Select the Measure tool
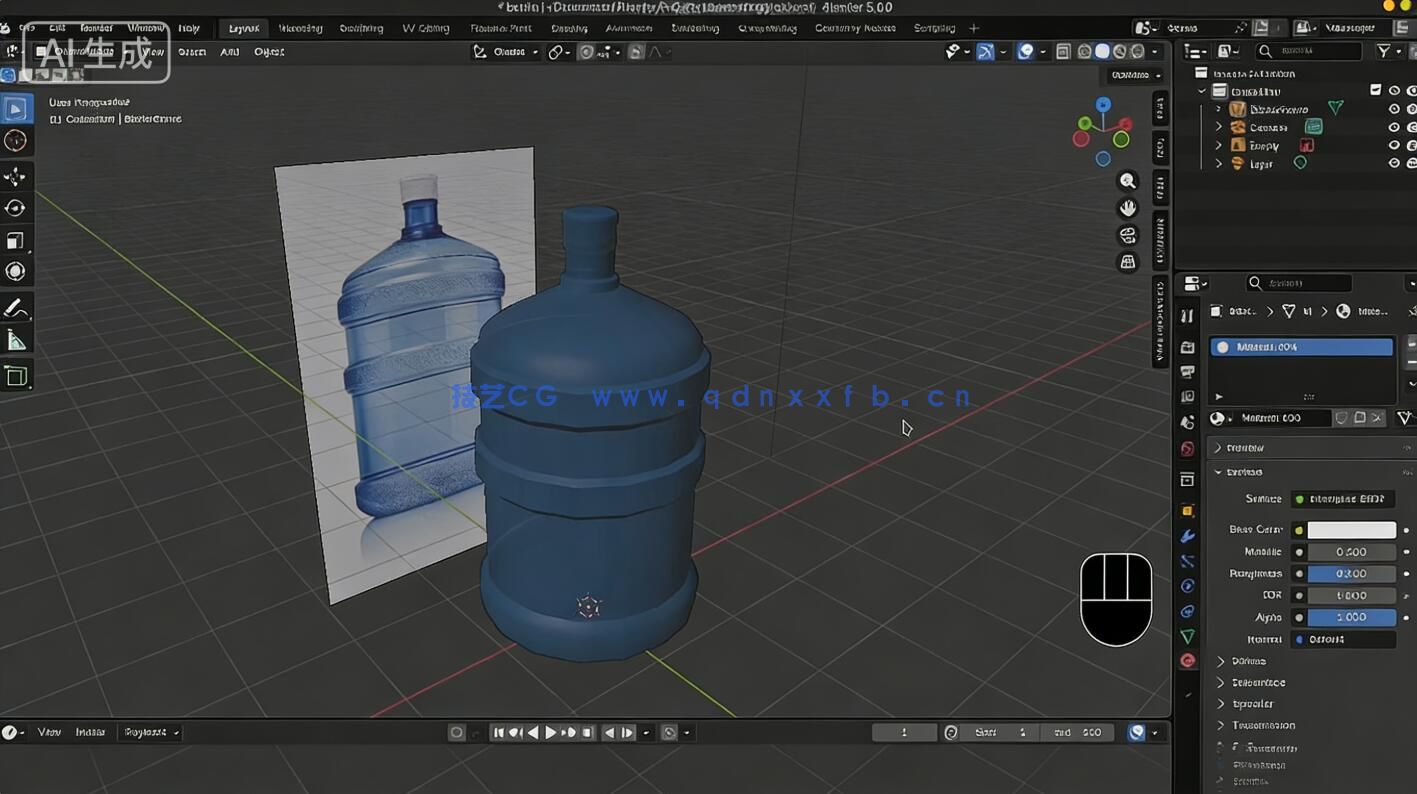 pyautogui.click(x=15, y=339)
